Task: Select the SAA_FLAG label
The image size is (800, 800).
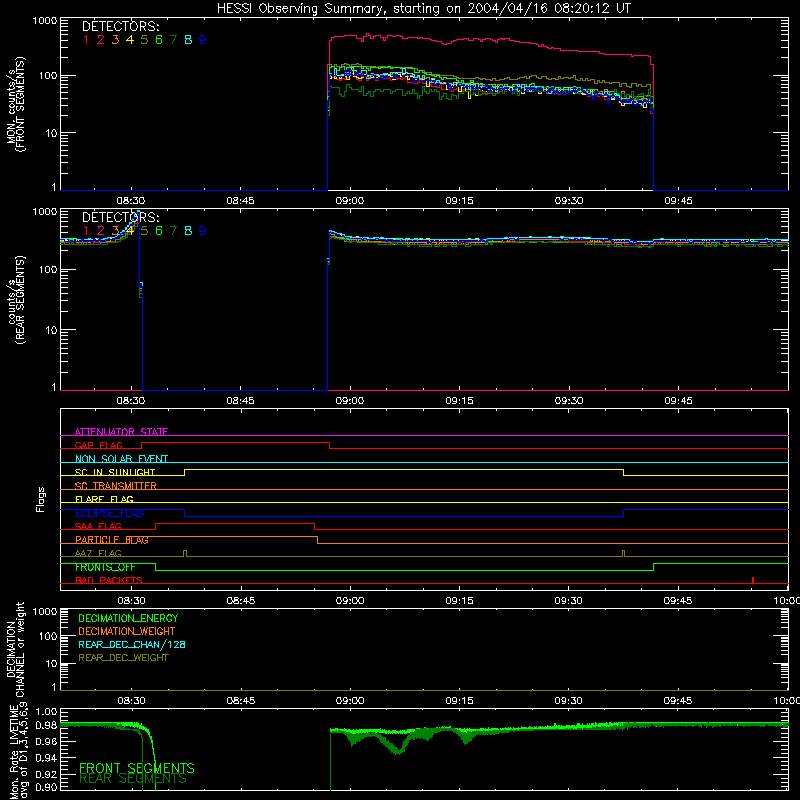Action: (98, 527)
